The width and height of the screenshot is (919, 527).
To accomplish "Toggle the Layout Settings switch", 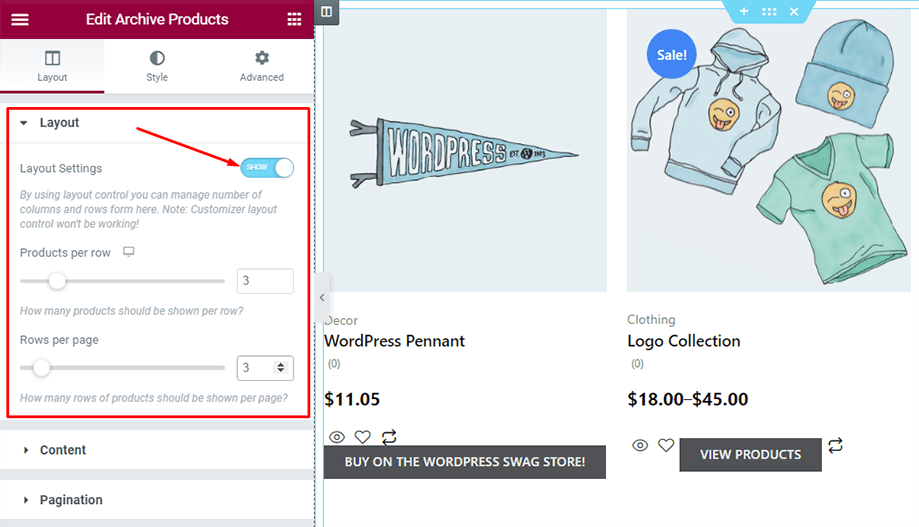I will pyautogui.click(x=267, y=167).
